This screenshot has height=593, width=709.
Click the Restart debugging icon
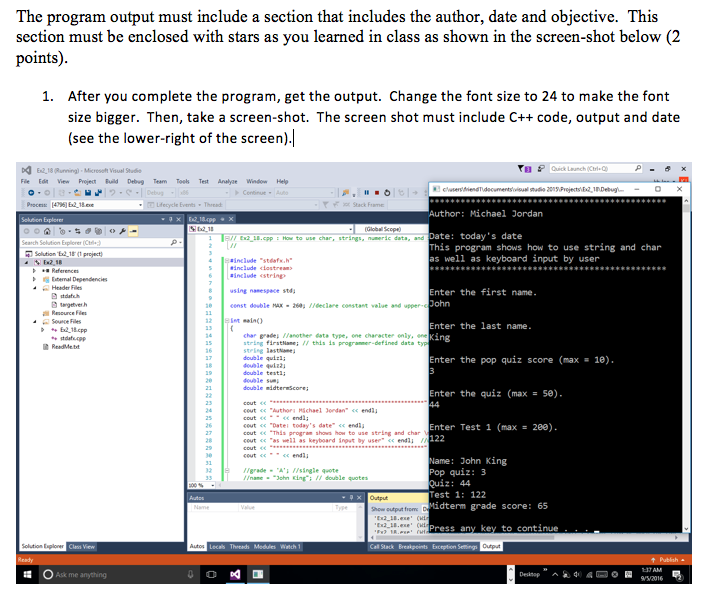click(x=387, y=193)
